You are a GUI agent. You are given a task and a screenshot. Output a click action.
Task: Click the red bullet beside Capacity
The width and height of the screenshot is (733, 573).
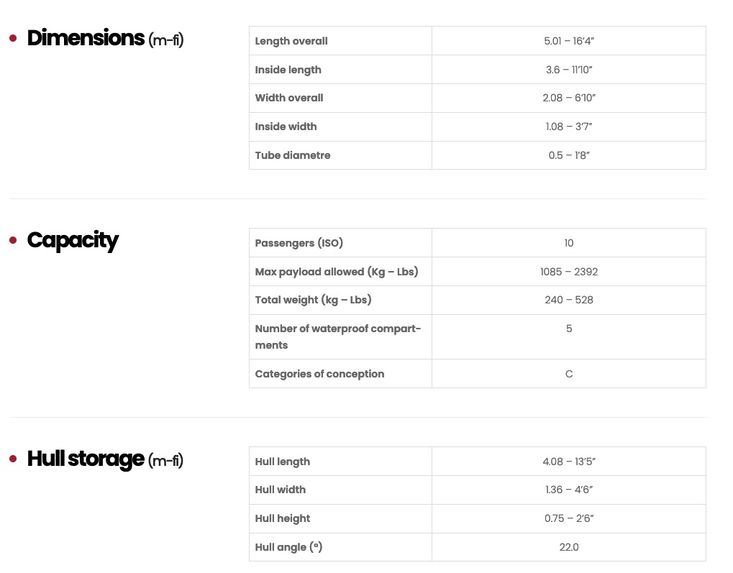pos(13,241)
